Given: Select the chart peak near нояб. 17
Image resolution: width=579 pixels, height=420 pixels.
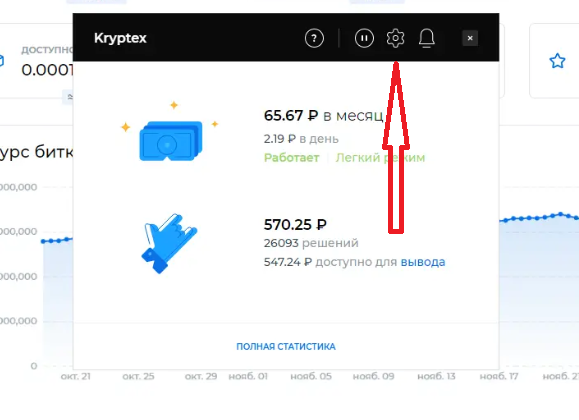Looking at the screenshot, I should (561, 214).
